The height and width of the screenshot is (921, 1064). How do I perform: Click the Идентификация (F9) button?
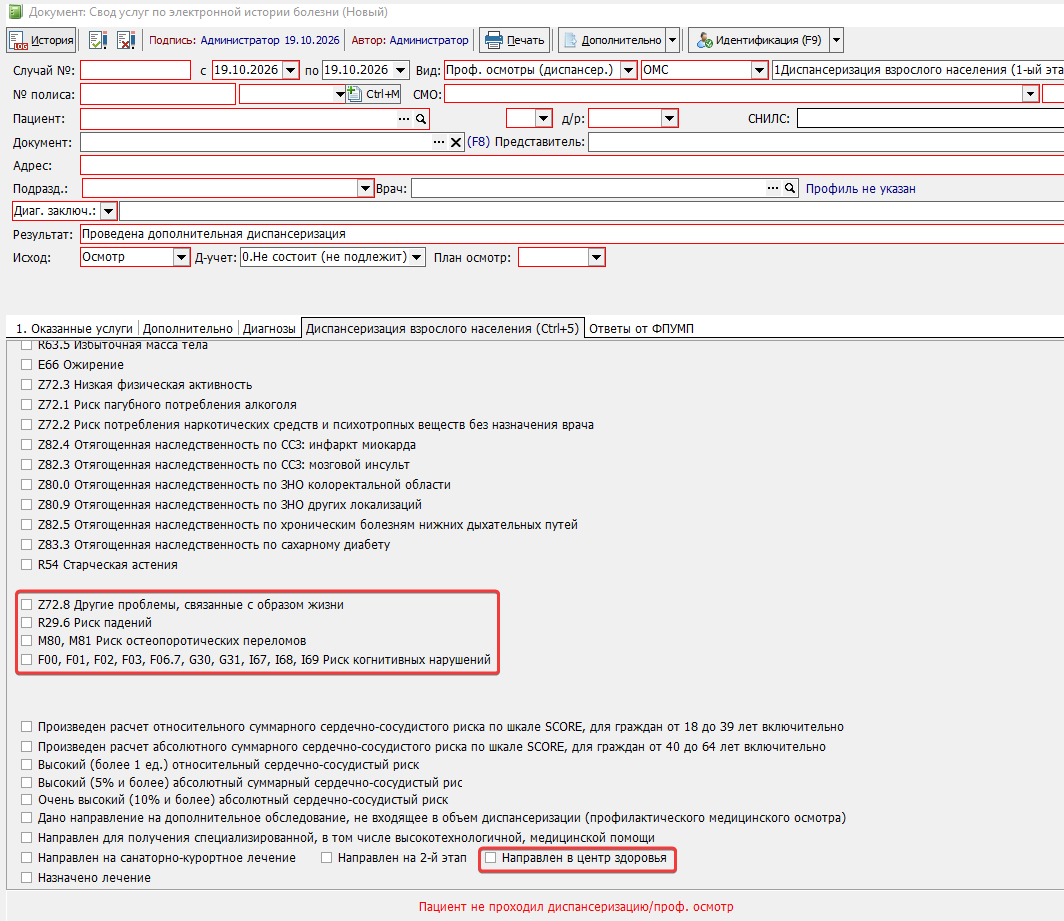(759, 40)
